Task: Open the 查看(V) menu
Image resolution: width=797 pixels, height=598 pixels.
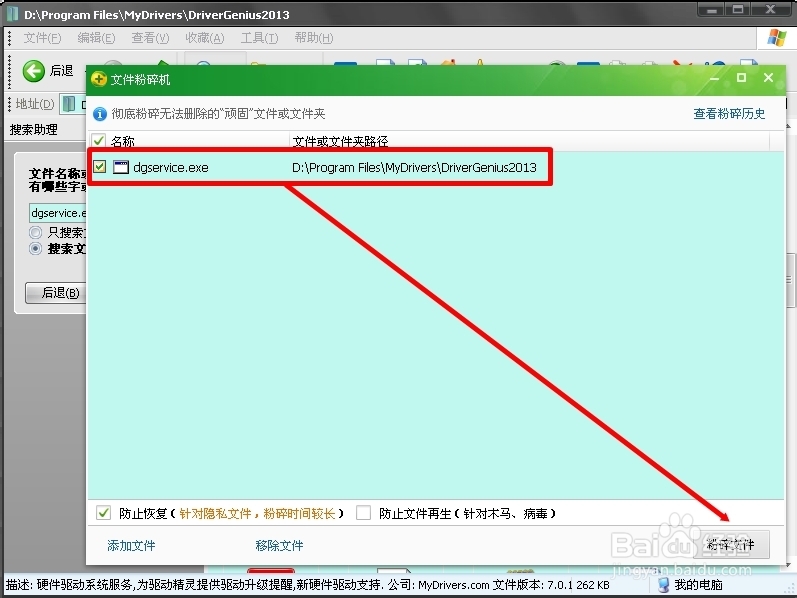Action: [150, 38]
